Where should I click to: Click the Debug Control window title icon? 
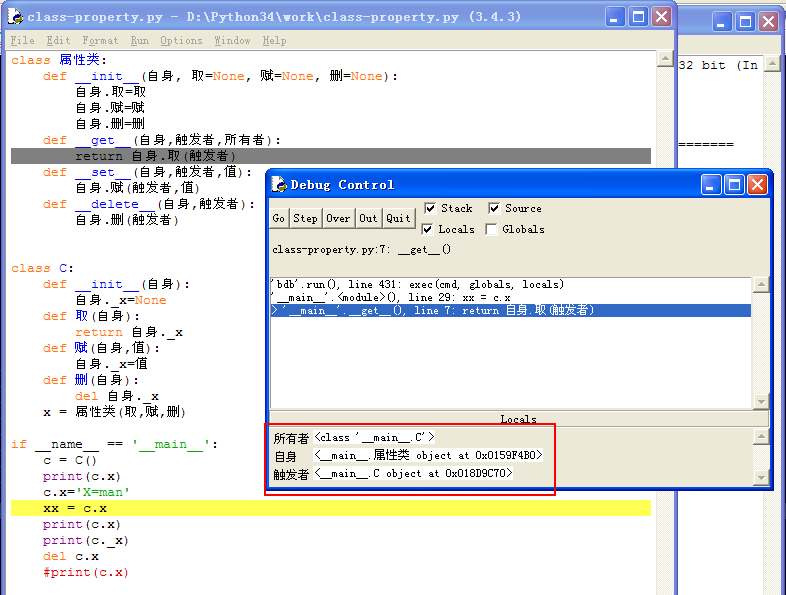[280, 185]
